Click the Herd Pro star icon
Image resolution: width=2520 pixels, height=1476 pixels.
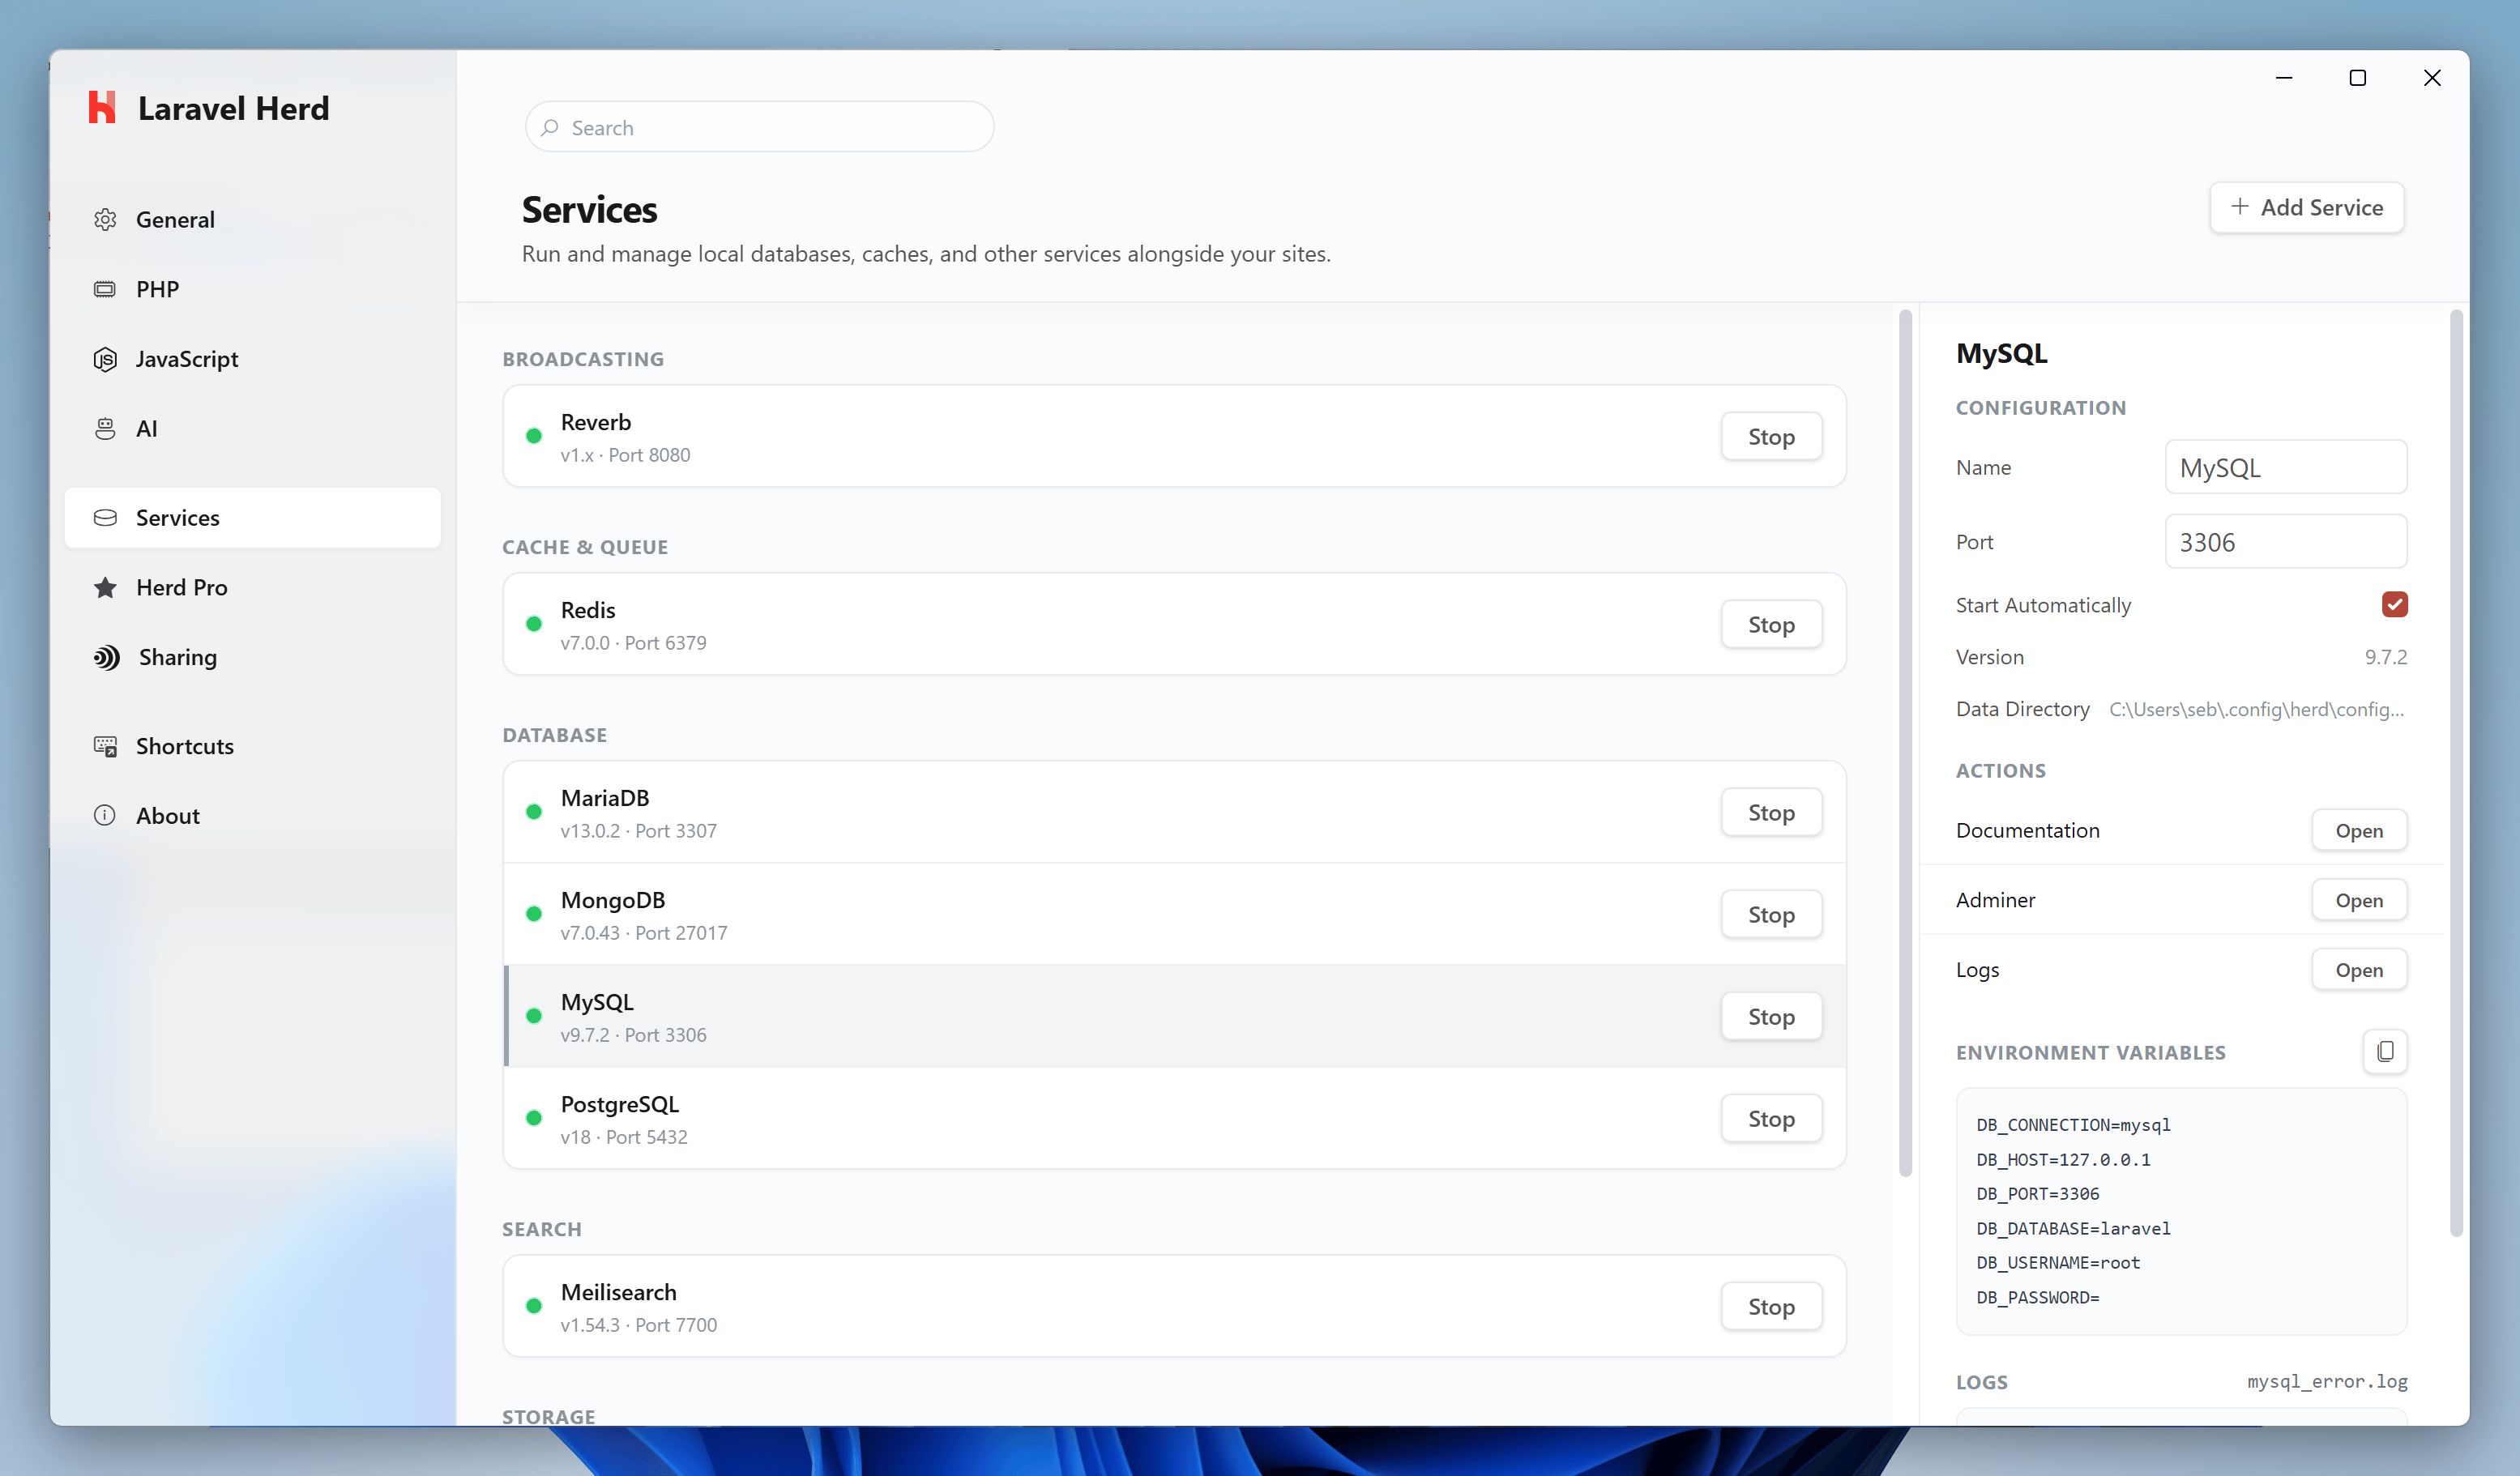(105, 587)
